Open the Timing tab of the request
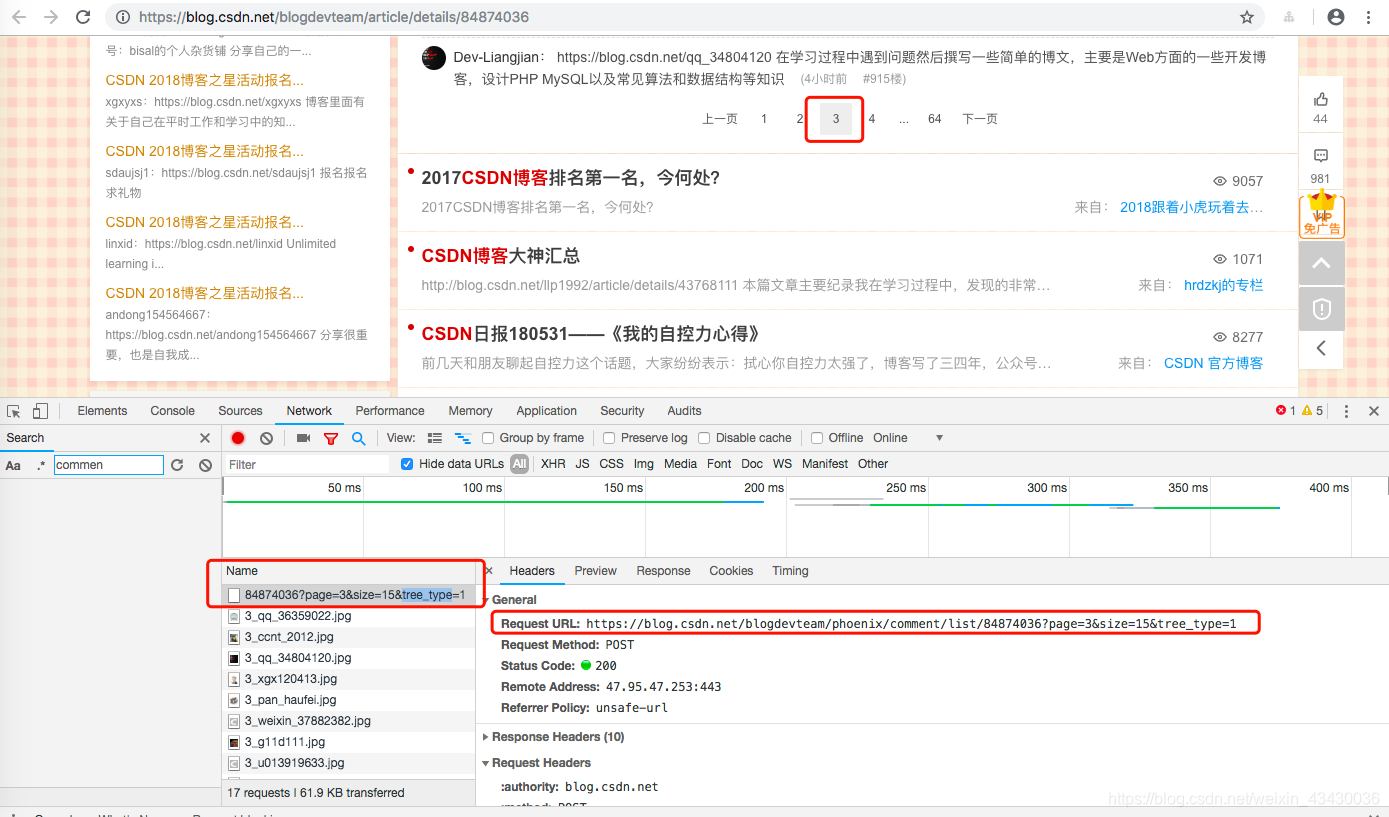The image size is (1389, 817). [x=790, y=571]
